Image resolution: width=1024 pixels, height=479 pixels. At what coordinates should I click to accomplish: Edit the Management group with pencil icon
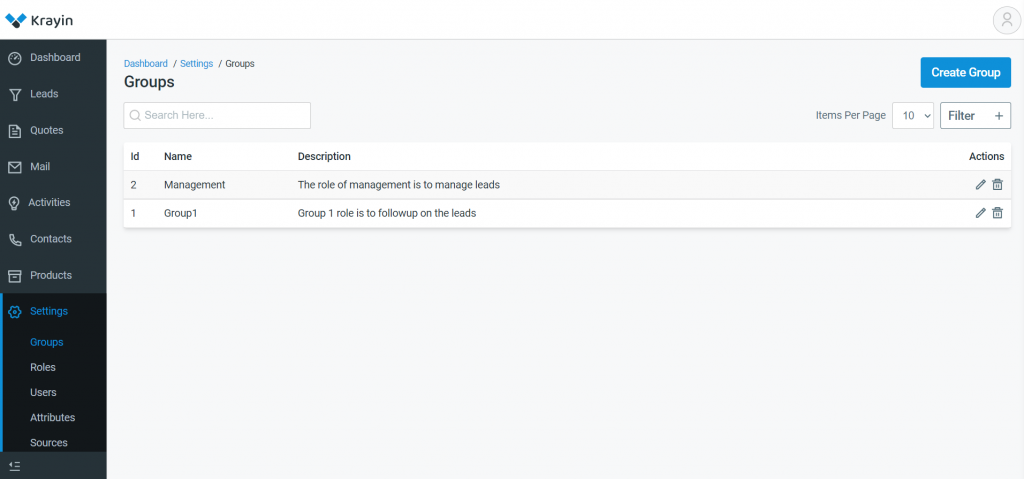pyautogui.click(x=980, y=185)
